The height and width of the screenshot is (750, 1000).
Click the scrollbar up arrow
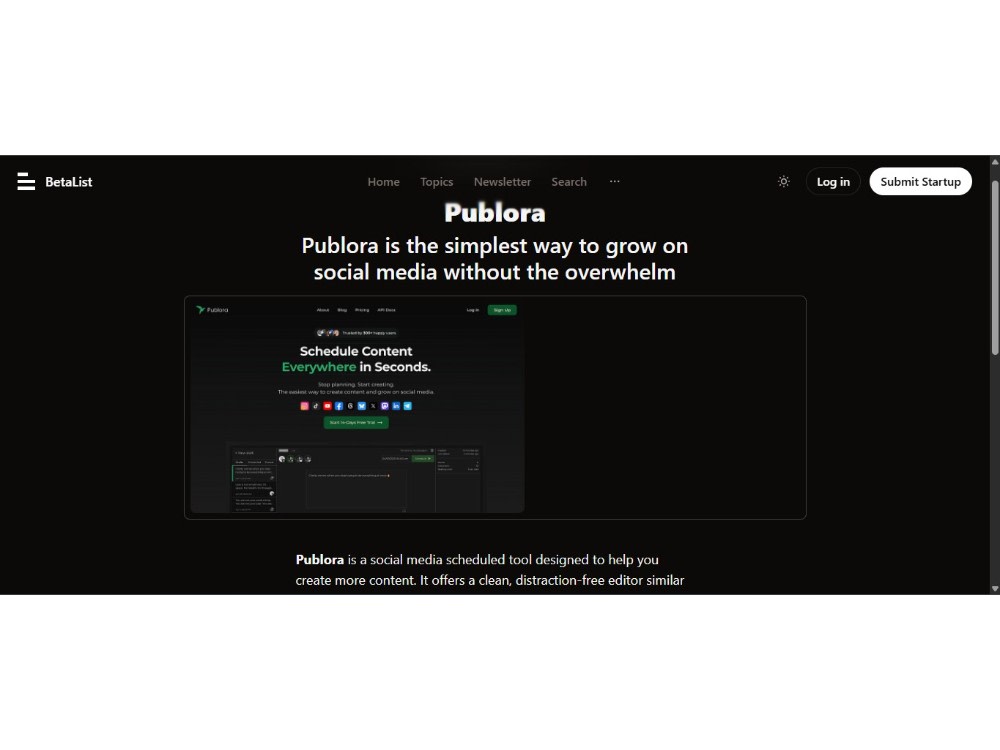(994, 162)
